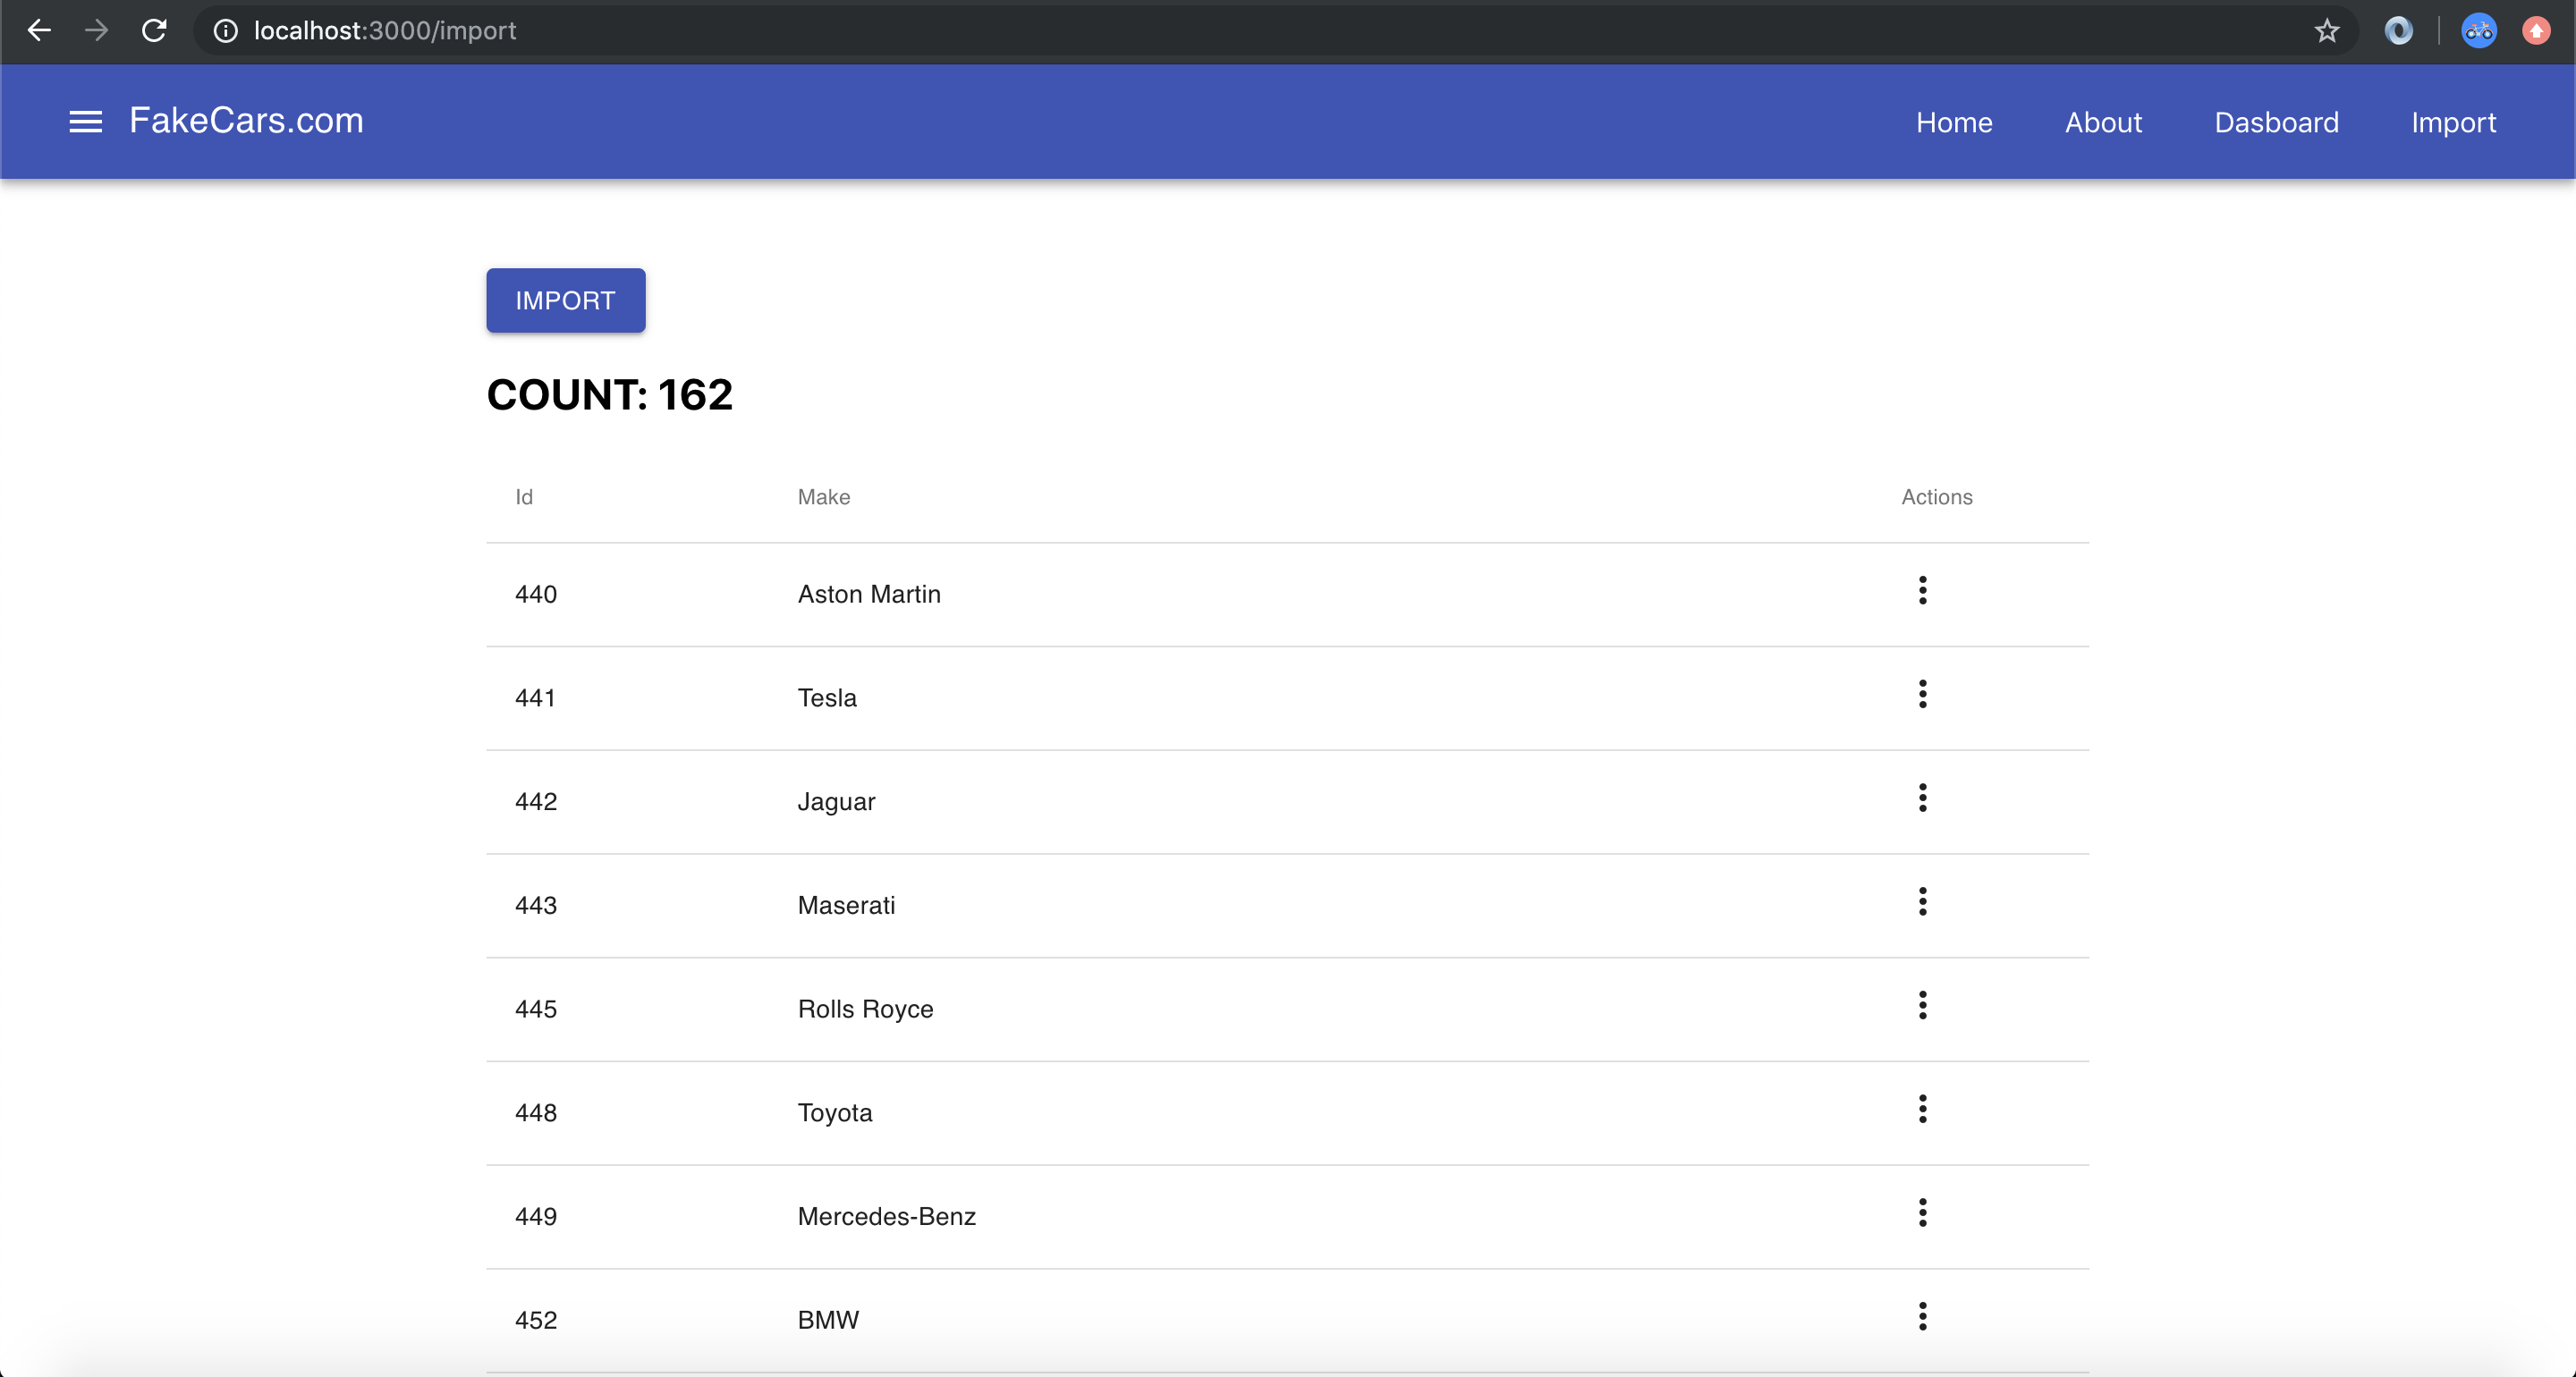
Task: View site information icon in address bar
Action: (226, 31)
